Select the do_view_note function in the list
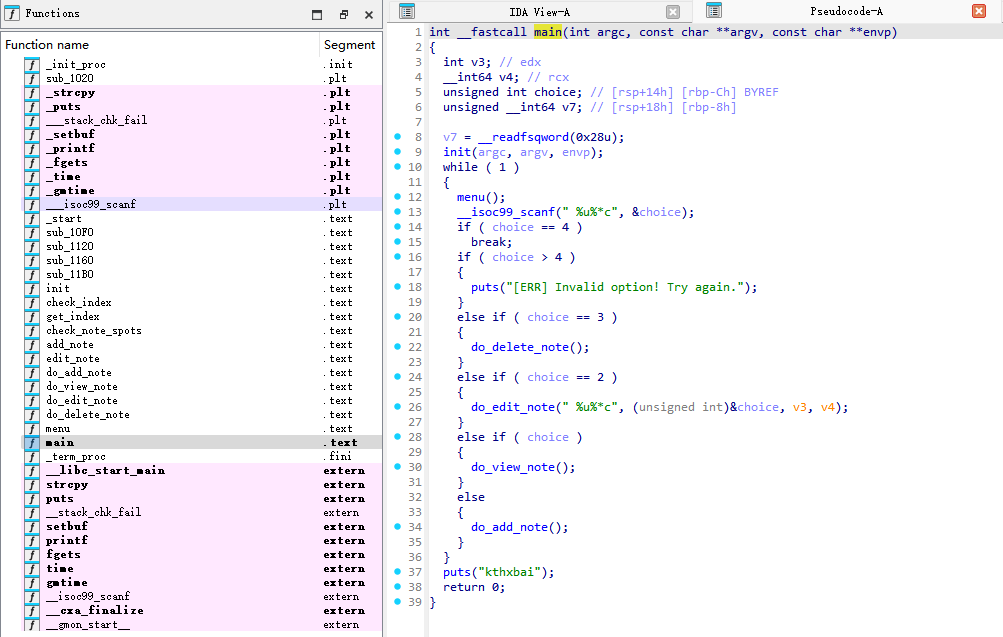Viewport: 1003px width, 637px height. pyautogui.click(x=81, y=387)
